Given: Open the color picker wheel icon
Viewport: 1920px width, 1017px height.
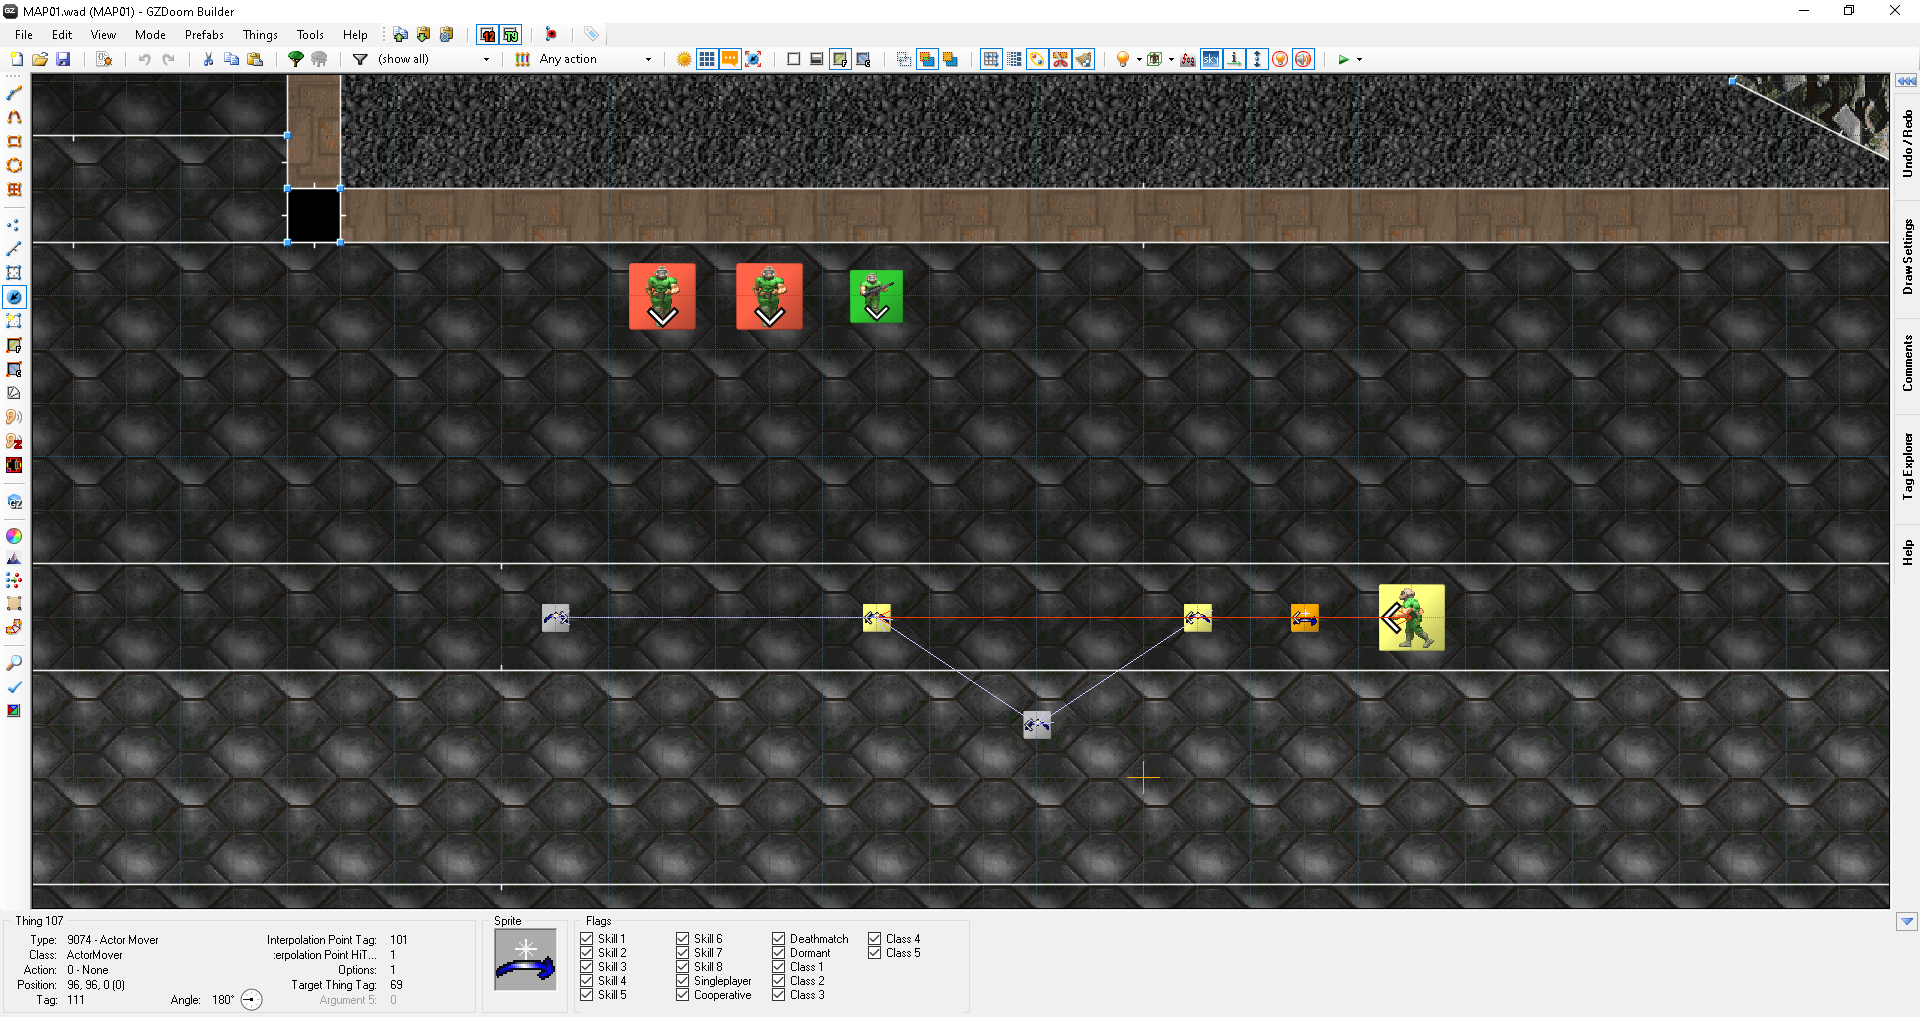Looking at the screenshot, I should (x=14, y=536).
